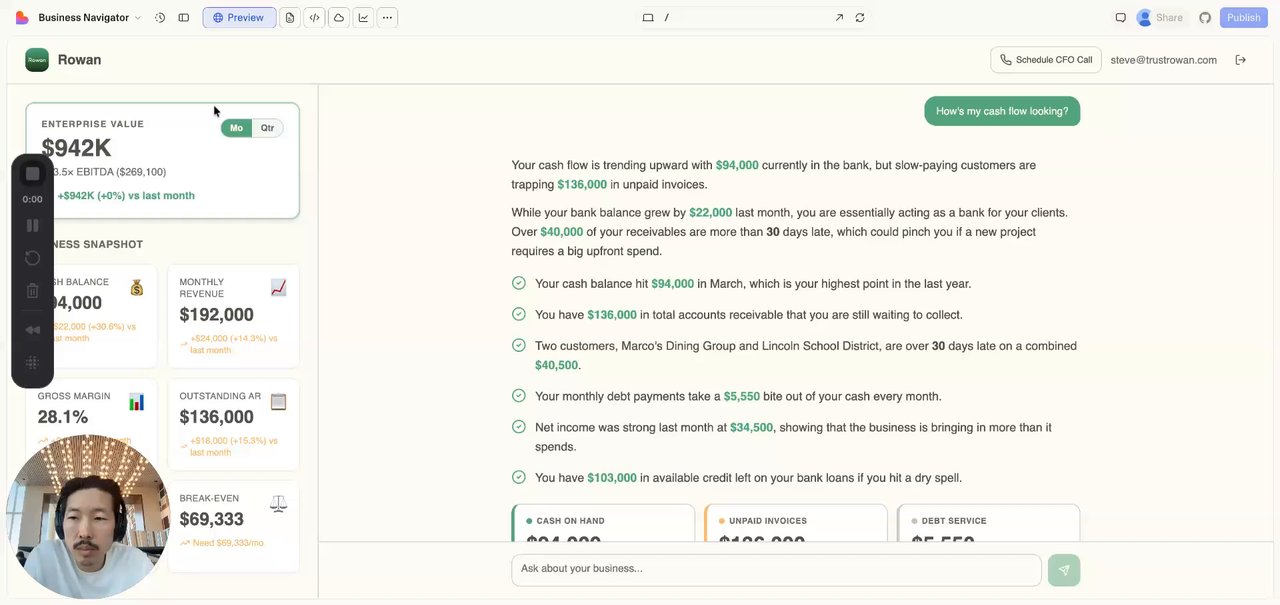
Task: Click the Monthly Revenue chart icon
Action: pyautogui.click(x=278, y=288)
